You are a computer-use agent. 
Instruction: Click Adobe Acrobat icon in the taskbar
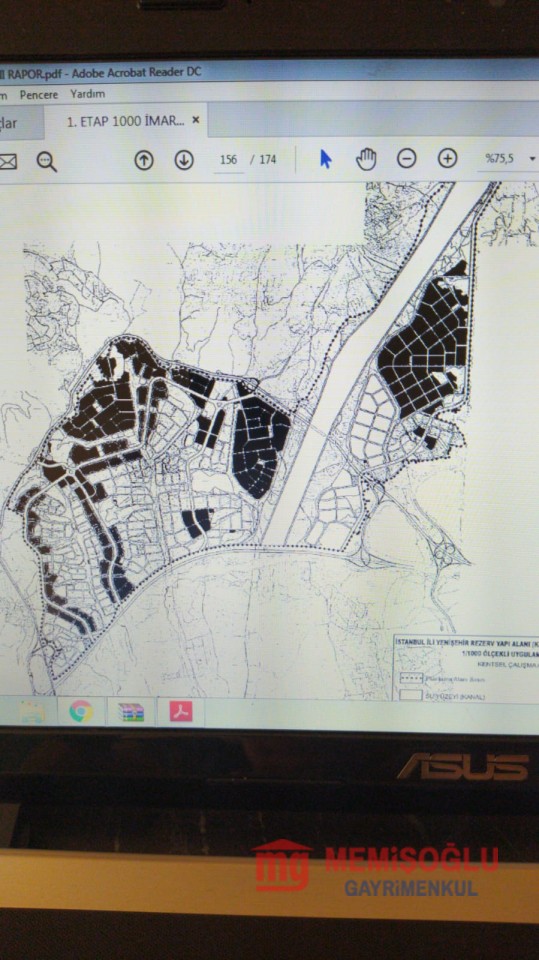[181, 711]
